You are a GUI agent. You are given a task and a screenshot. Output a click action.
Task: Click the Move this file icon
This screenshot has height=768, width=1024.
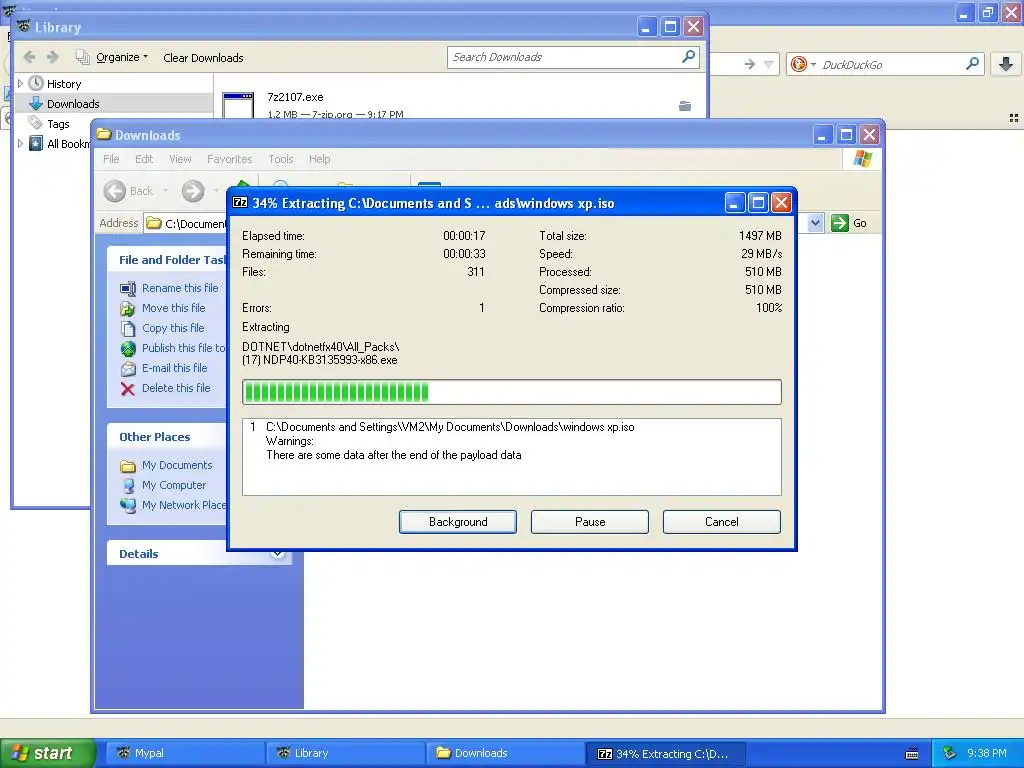[x=128, y=308]
